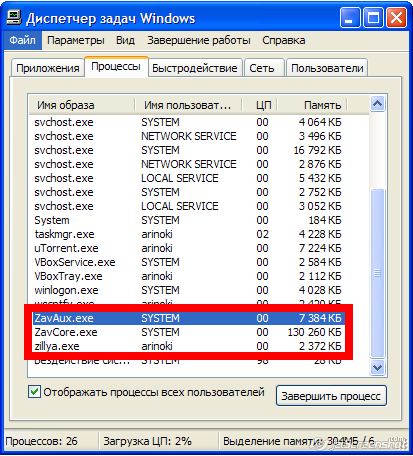
Task: Select the winlogon.exe process row
Action: pos(188,290)
